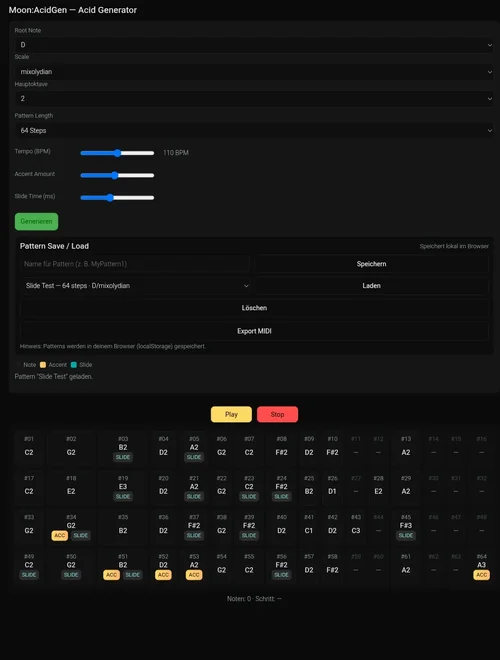
Task: Click the SLIDE badge on step #19
Action: click(x=123, y=497)
